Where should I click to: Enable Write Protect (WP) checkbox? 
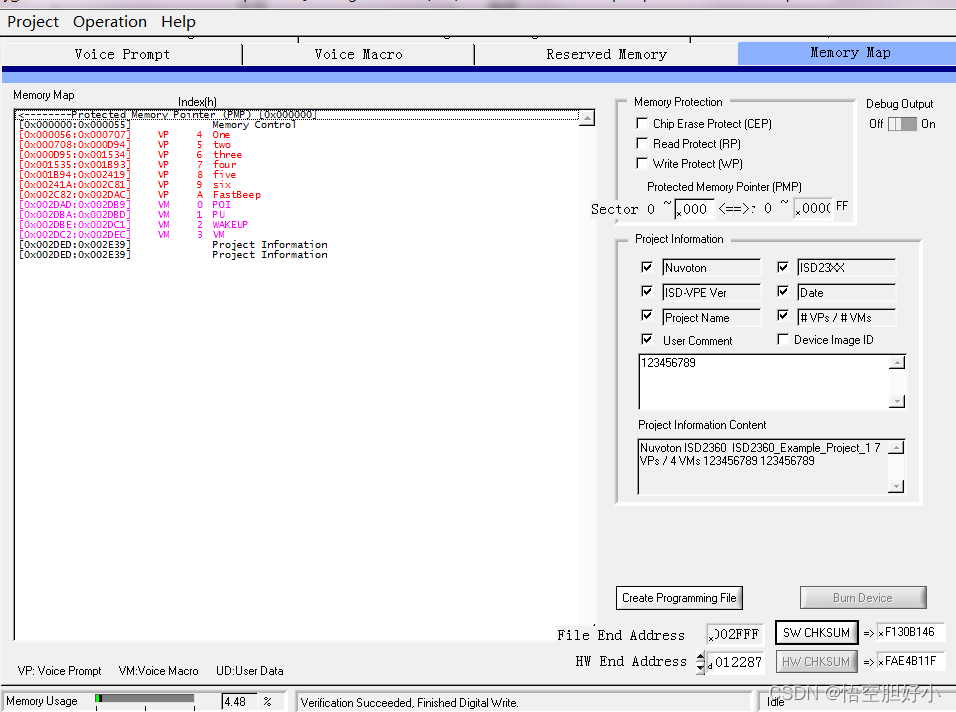coord(641,163)
